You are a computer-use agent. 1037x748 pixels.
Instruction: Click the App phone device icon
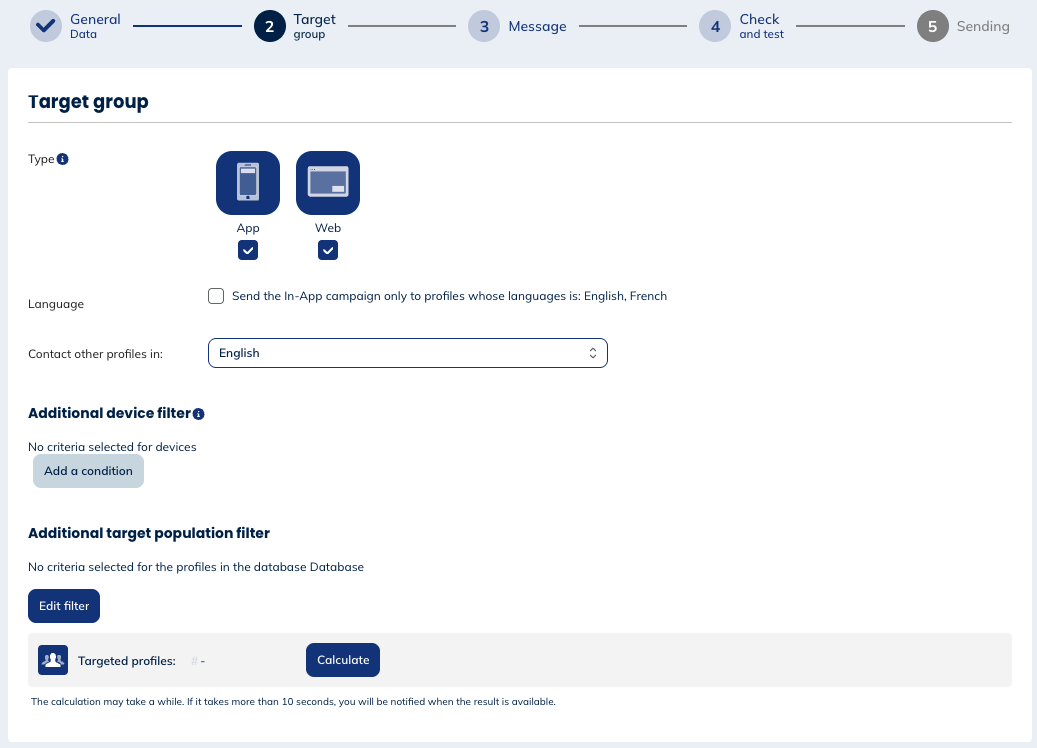248,183
